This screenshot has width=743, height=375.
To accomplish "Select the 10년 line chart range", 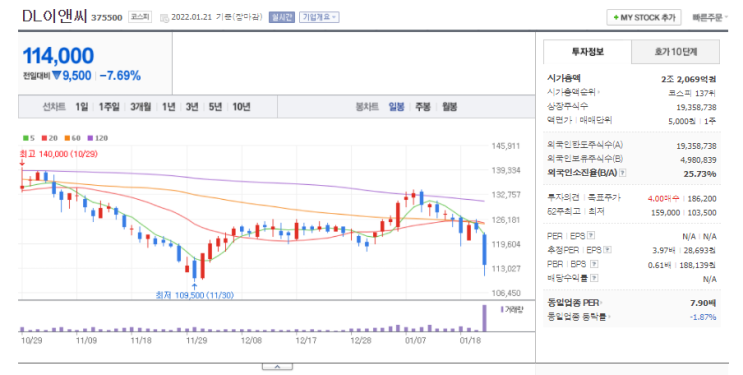I will 241,107.
